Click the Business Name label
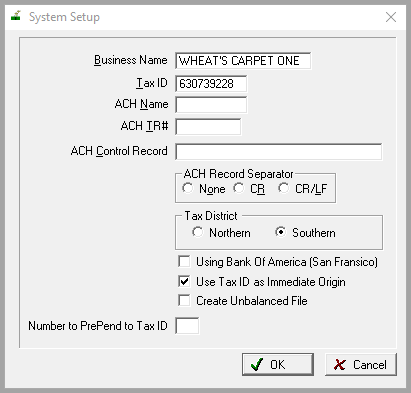The width and height of the screenshot is (411, 393). pyautogui.click(x=131, y=60)
